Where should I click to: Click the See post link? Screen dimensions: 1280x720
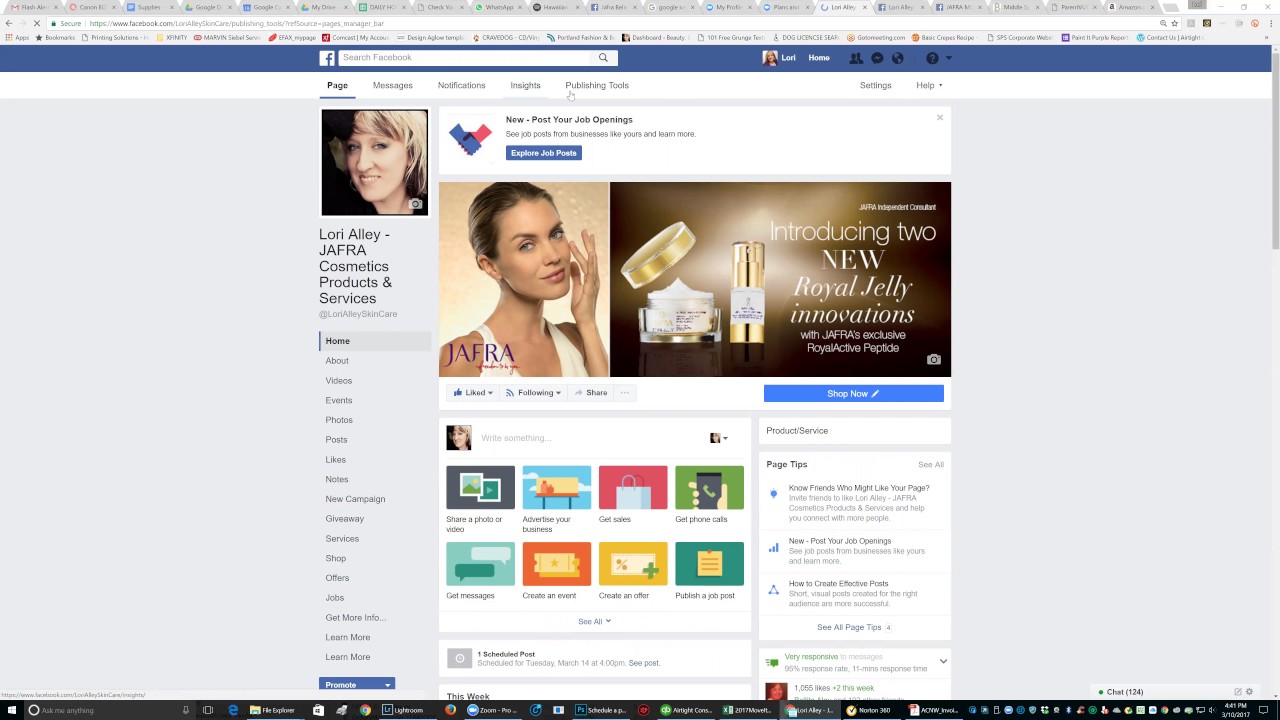click(x=644, y=663)
